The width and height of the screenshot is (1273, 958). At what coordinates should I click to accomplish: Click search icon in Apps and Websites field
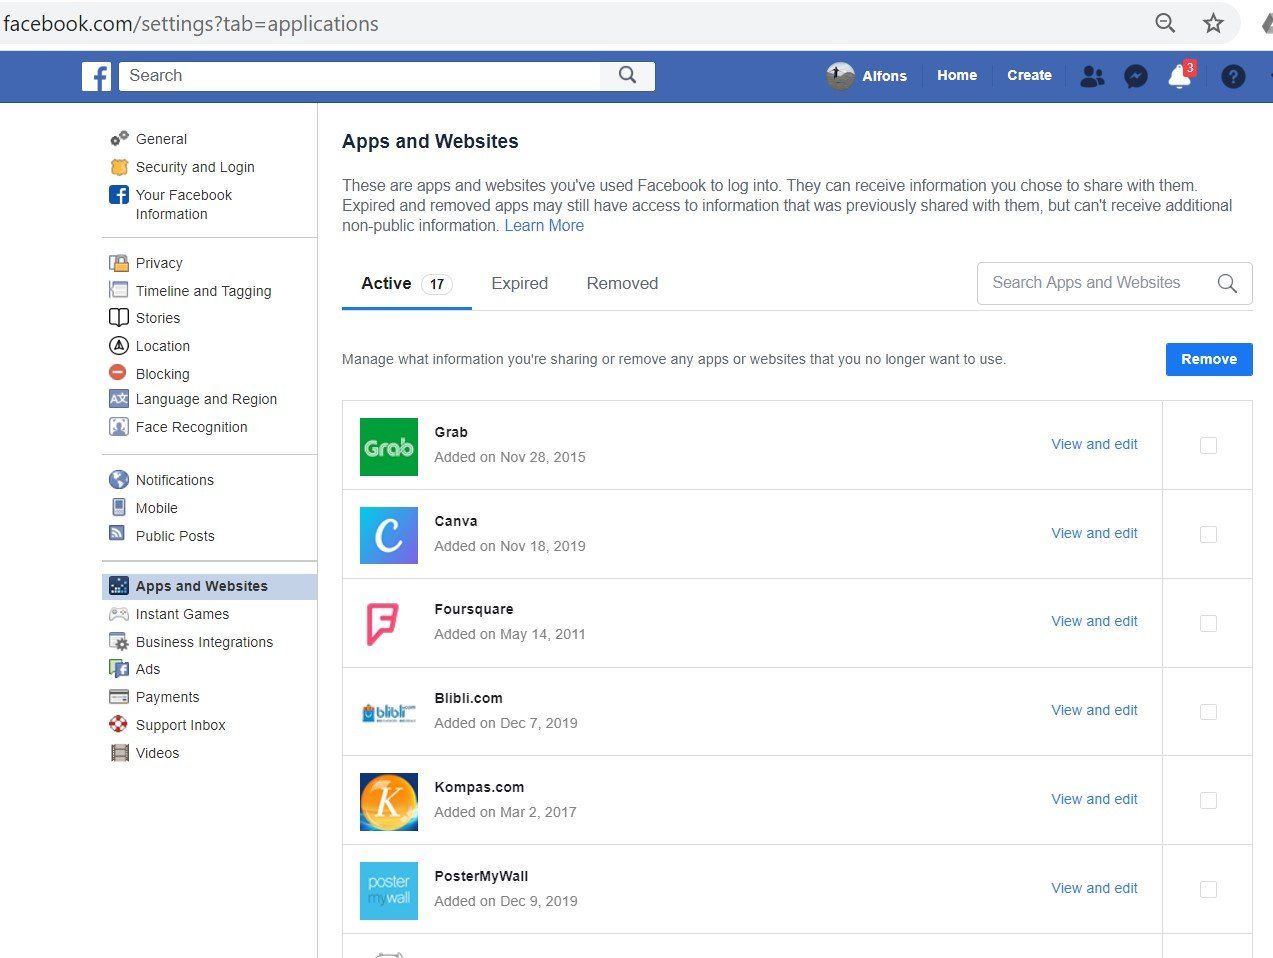tap(1227, 283)
